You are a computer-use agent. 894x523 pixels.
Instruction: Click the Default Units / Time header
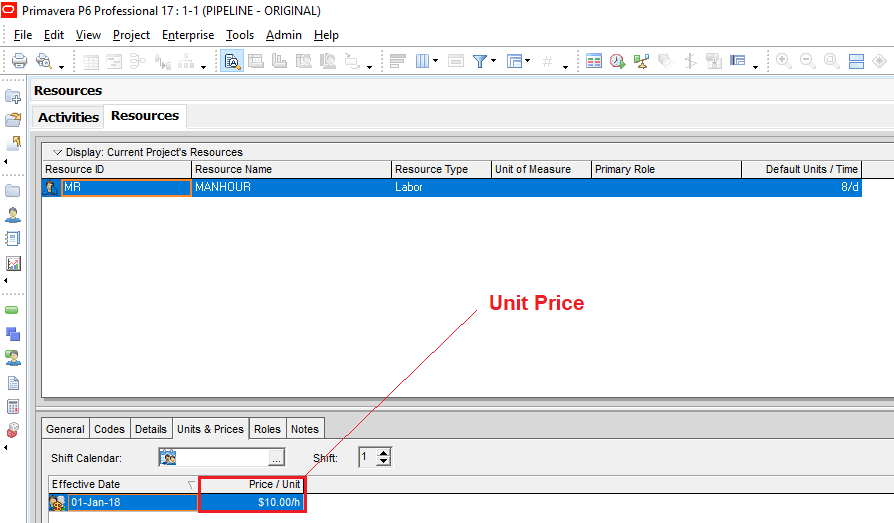801,169
